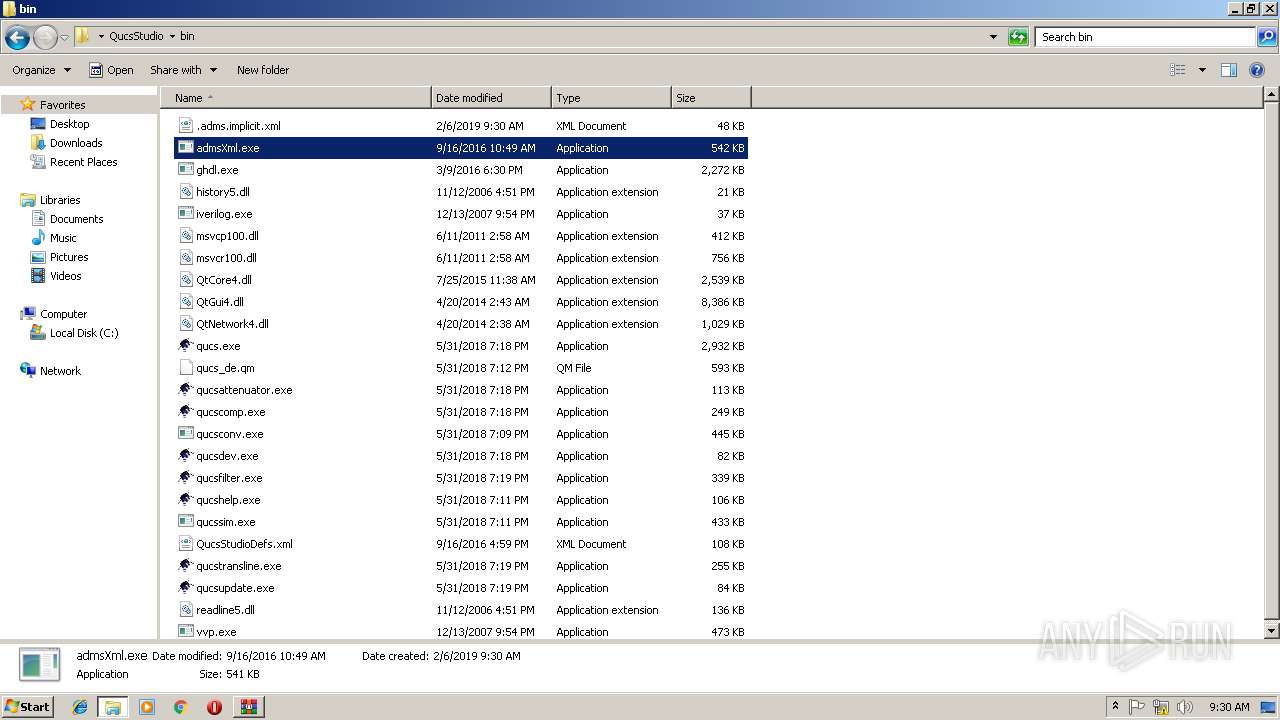The height and width of the screenshot is (720, 1280).
Task: Click the New folder button
Action: [263, 70]
